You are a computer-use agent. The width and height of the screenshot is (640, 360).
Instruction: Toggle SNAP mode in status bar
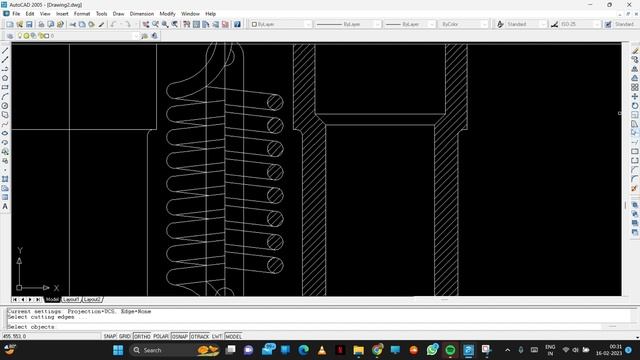109,336
